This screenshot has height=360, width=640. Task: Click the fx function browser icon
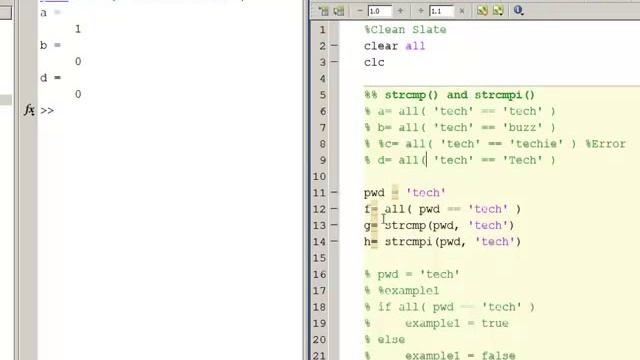tap(29, 110)
